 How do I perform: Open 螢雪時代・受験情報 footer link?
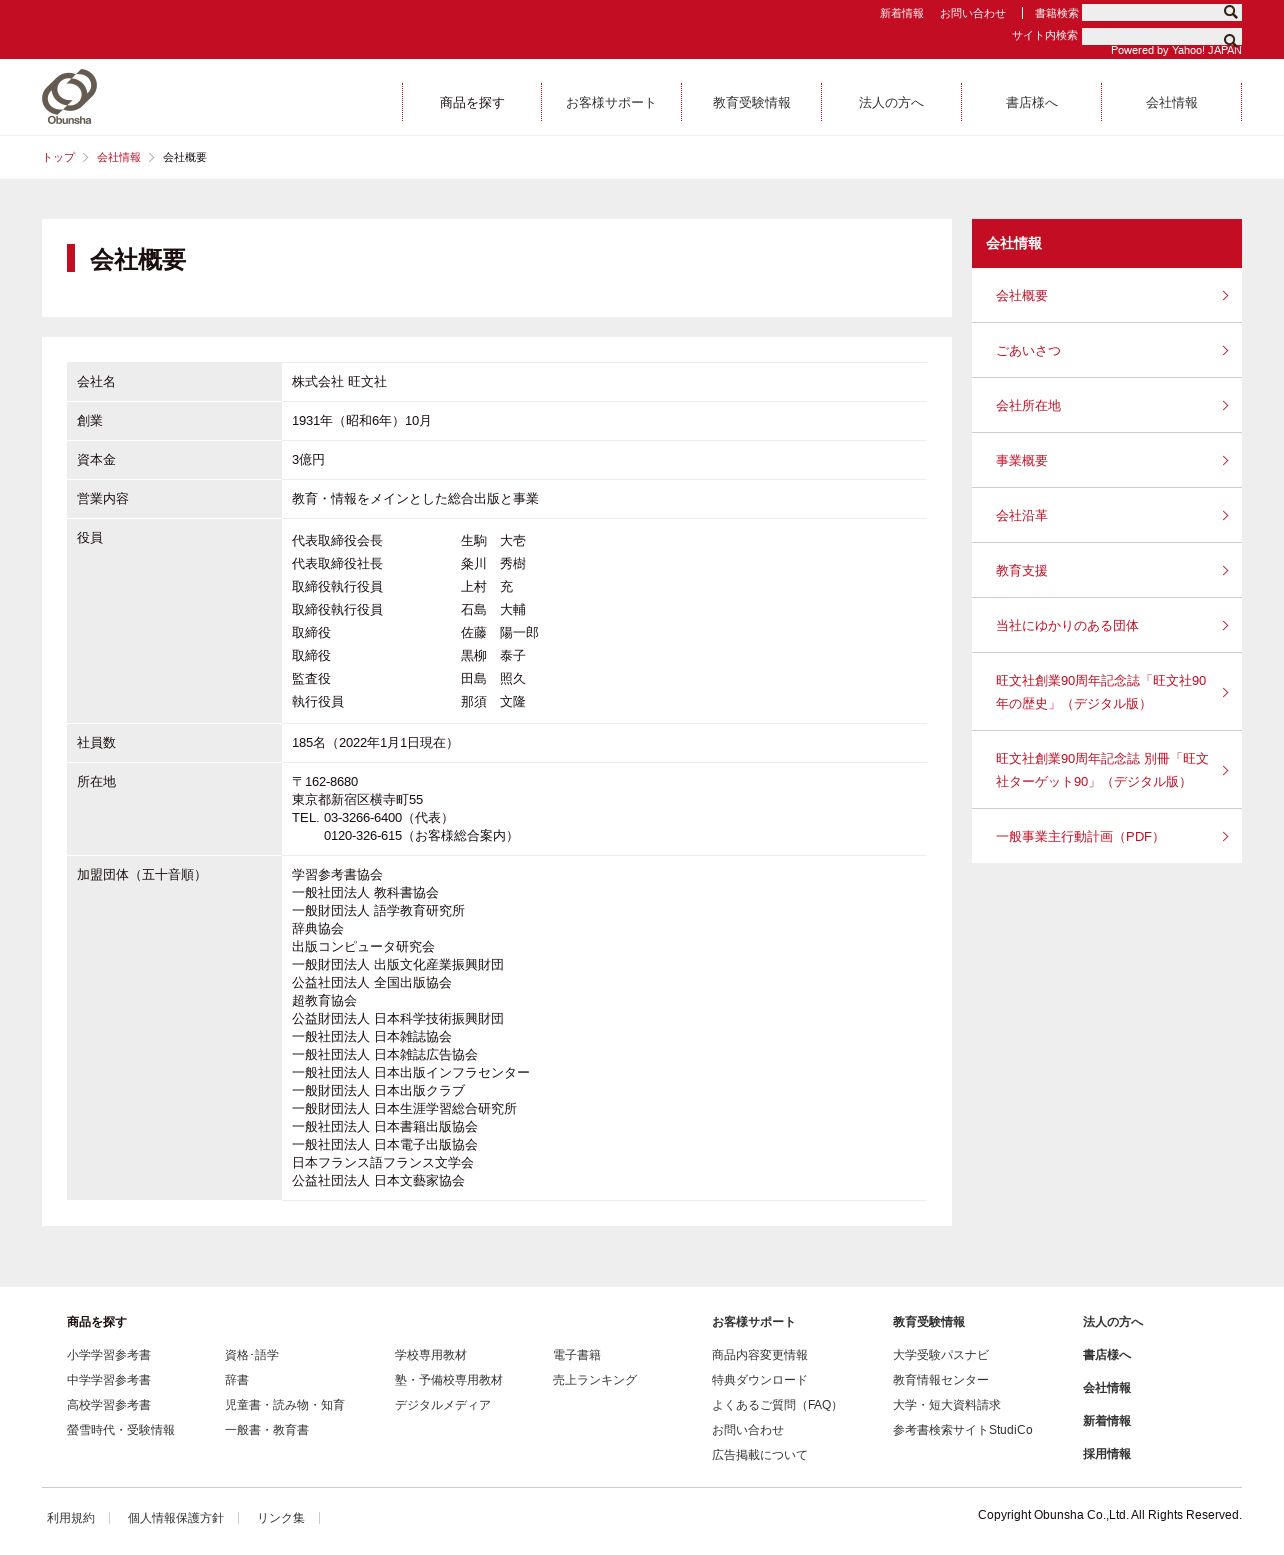(x=121, y=1430)
